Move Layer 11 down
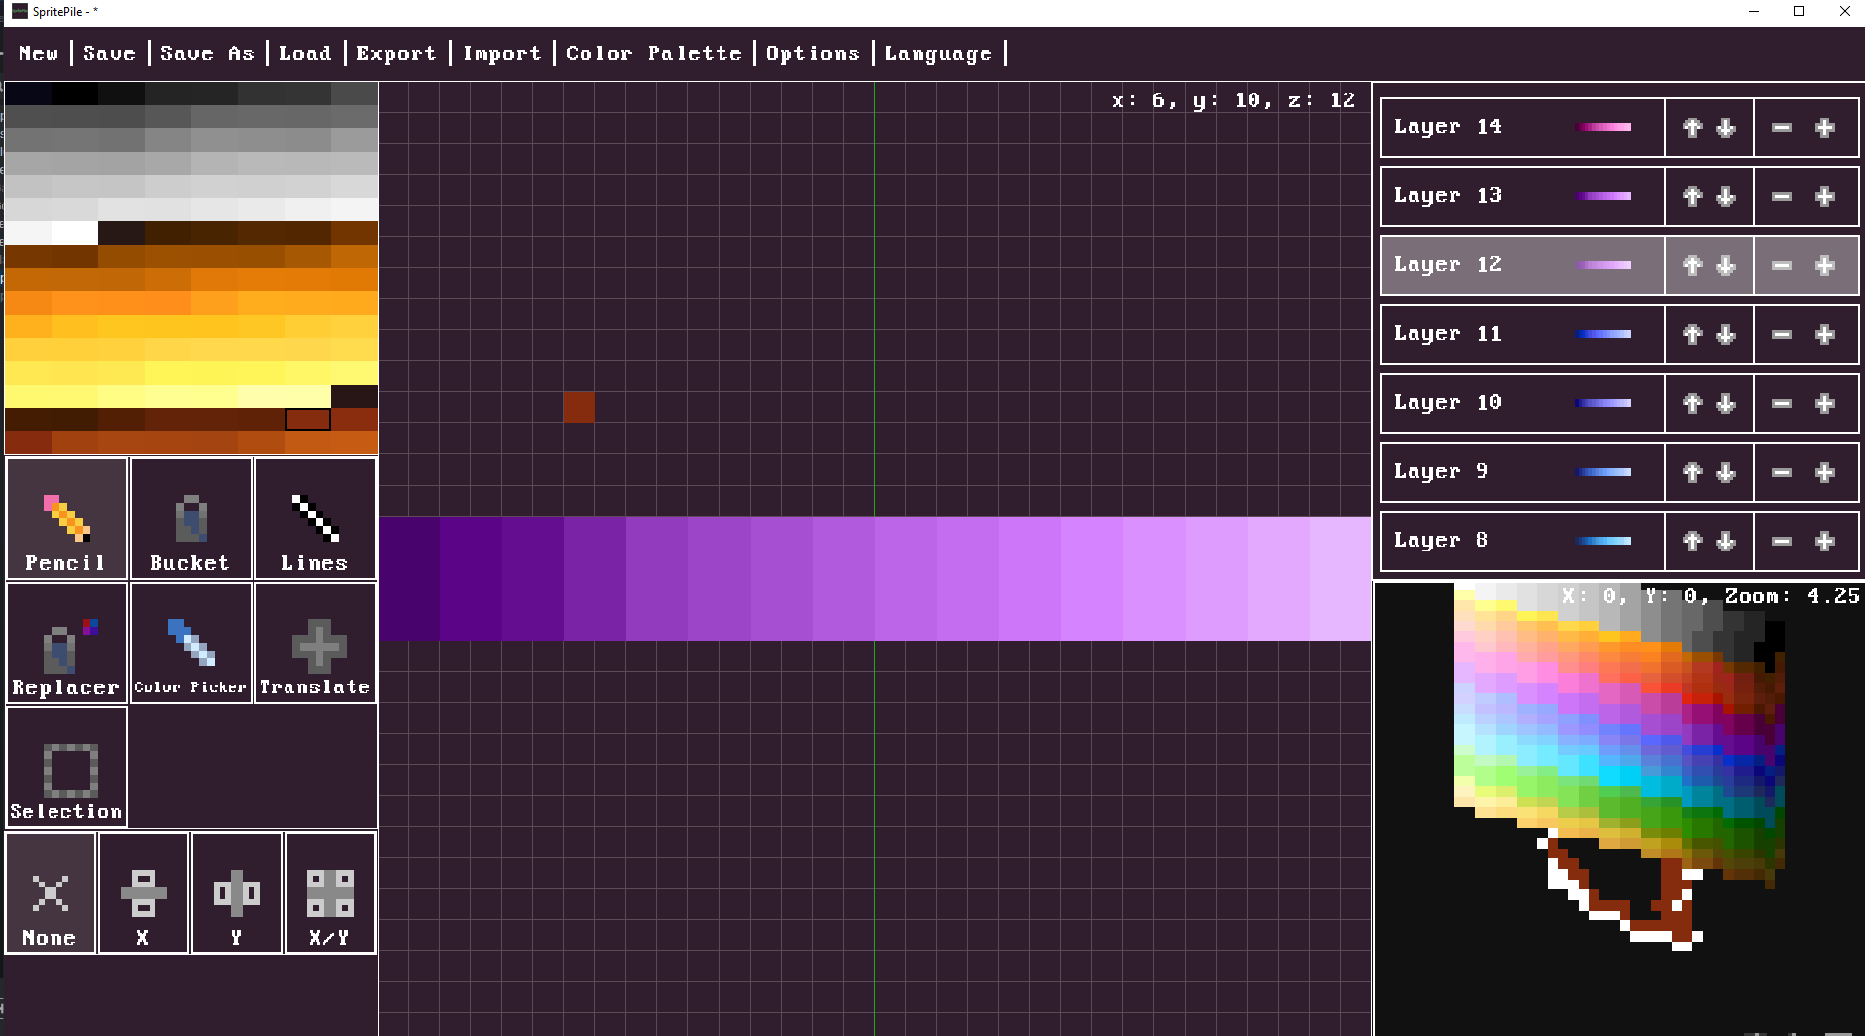This screenshot has width=1865, height=1036. 1726,334
